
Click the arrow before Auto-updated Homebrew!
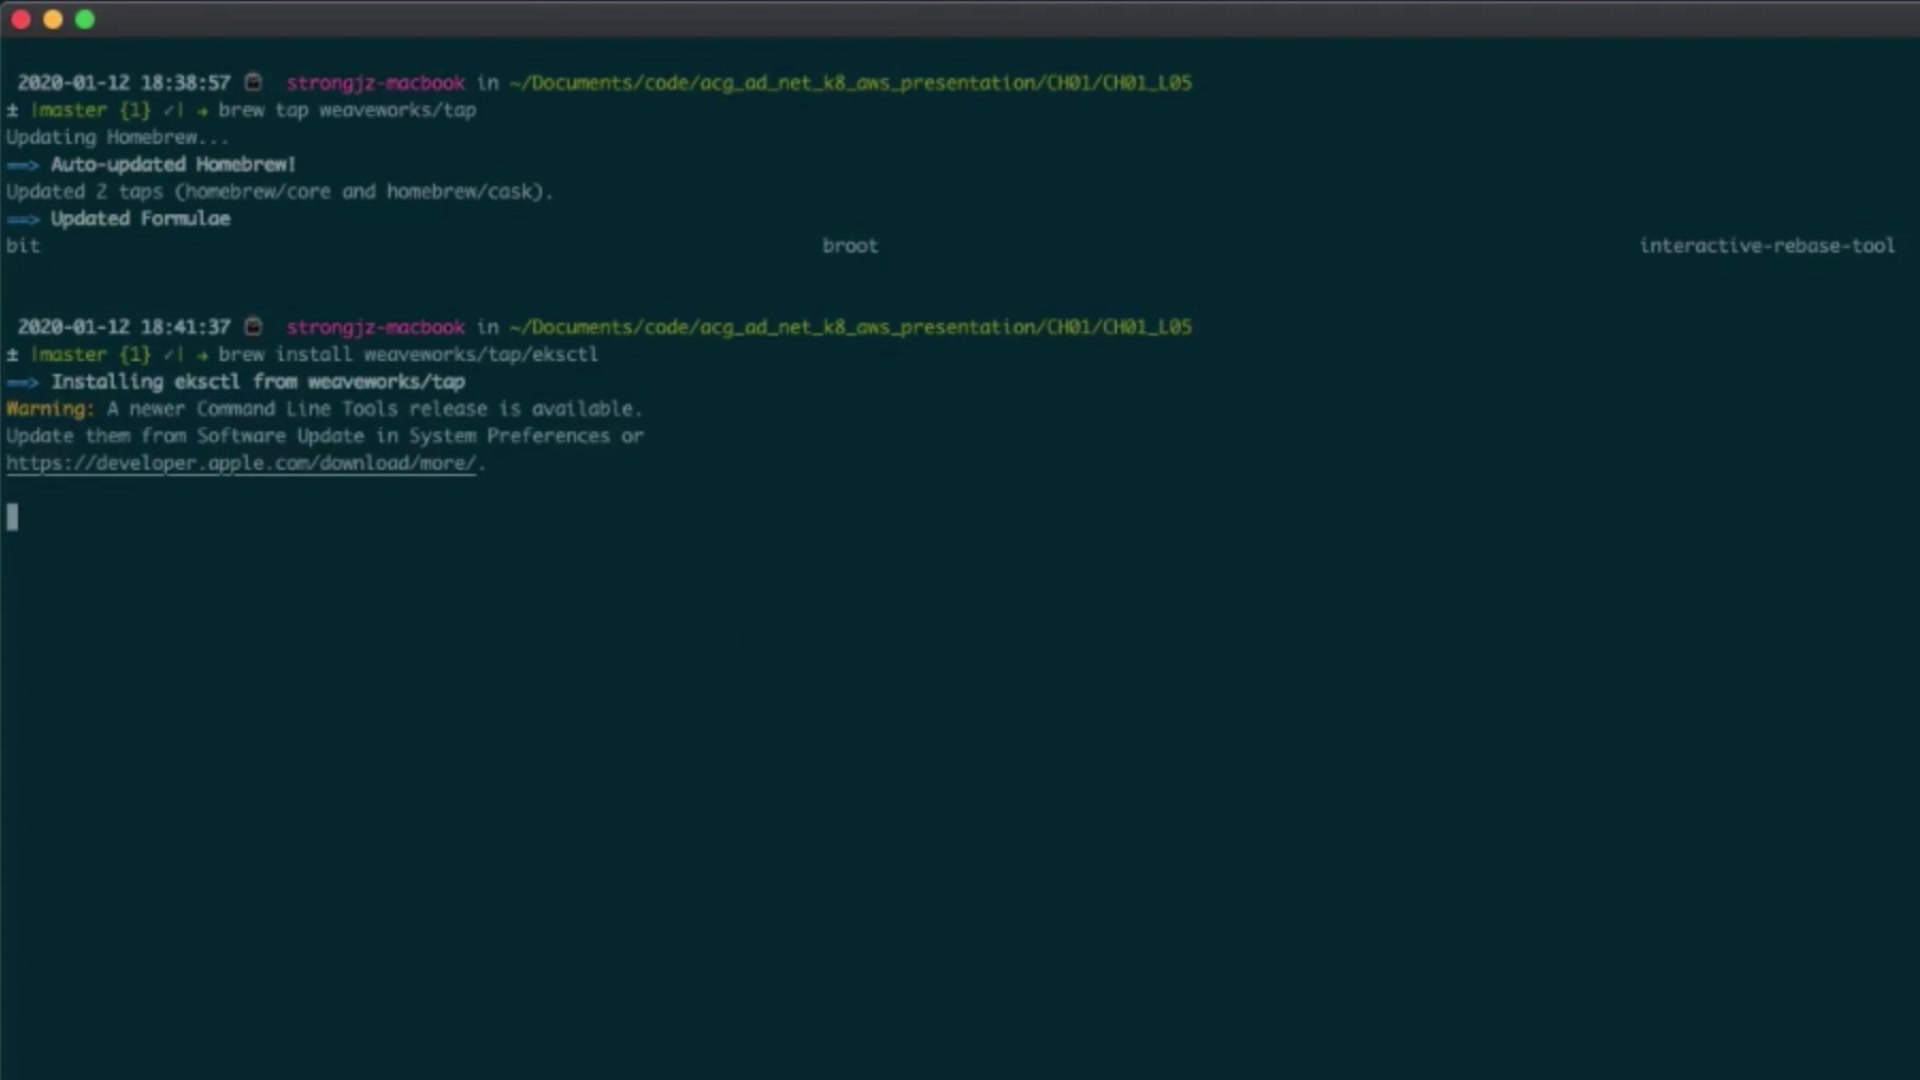click(22, 165)
